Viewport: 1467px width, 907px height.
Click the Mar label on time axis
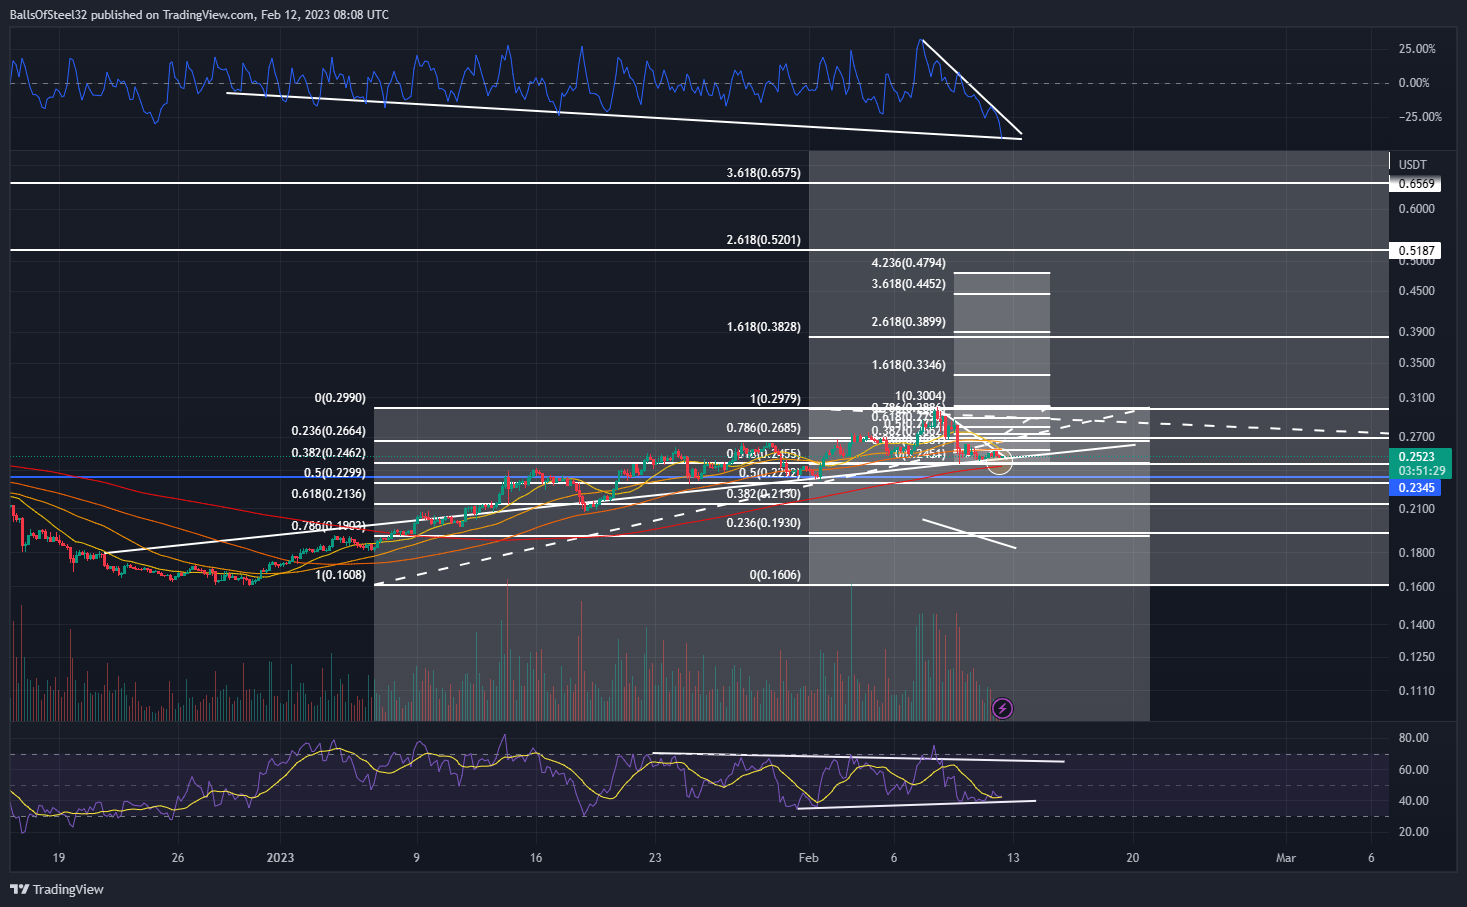(1286, 858)
